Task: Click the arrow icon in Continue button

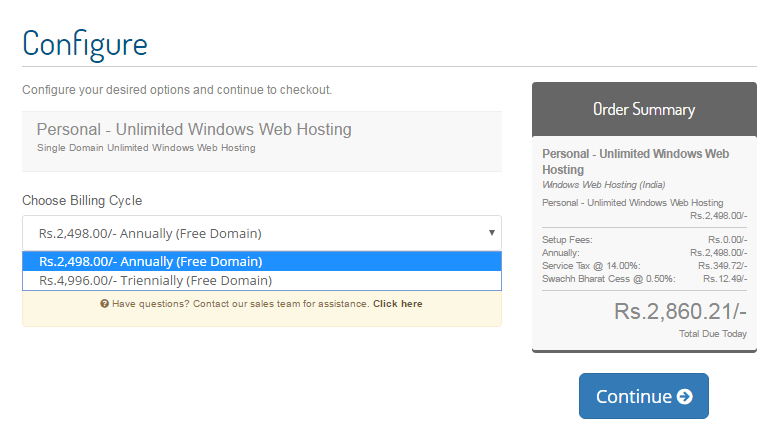Action: (684, 397)
